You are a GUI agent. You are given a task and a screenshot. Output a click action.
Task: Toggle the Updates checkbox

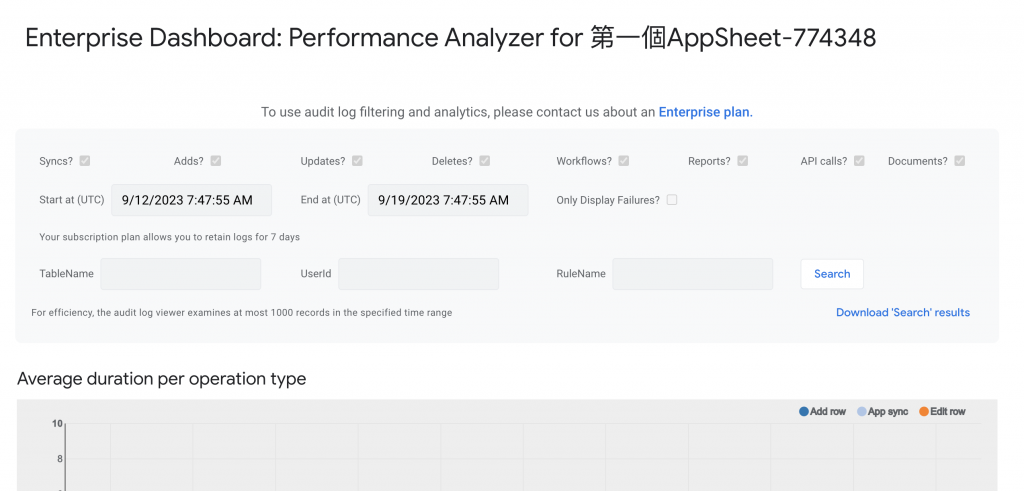[357, 161]
